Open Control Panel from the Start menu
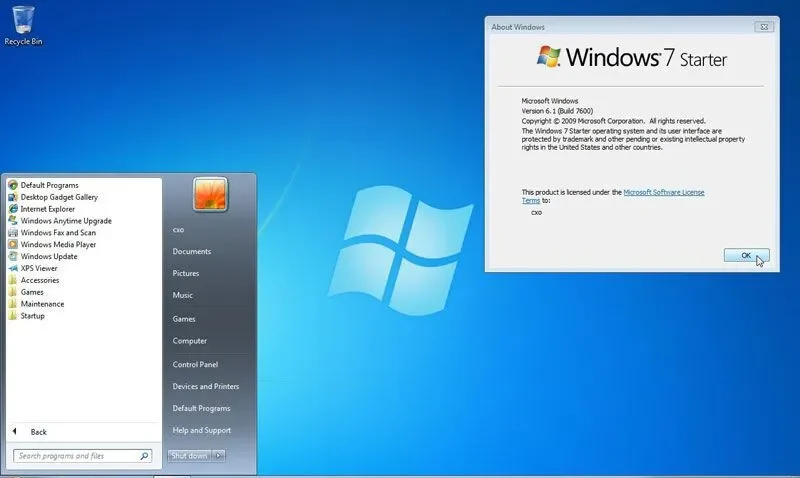The height and width of the screenshot is (478, 800). tap(195, 365)
